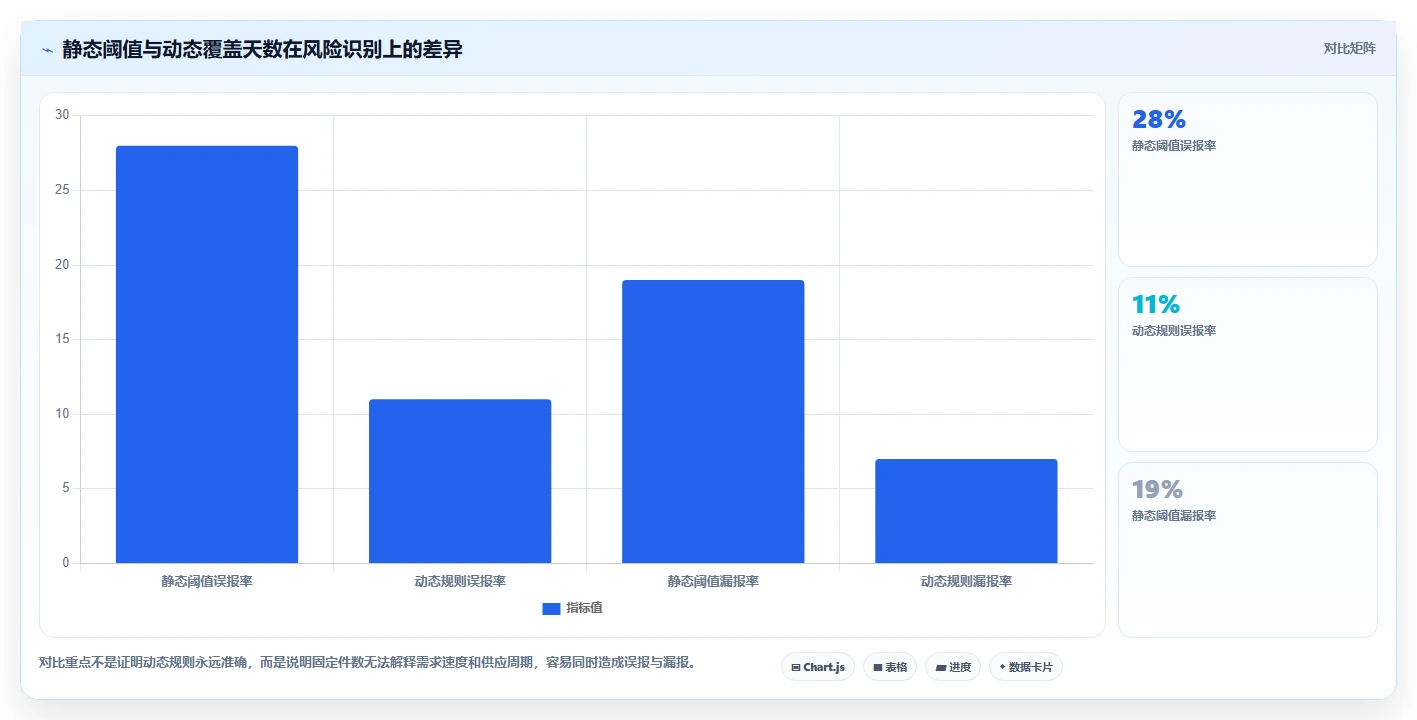
Task: Click the 动态规则漏报率 x-axis label
Action: (966, 581)
